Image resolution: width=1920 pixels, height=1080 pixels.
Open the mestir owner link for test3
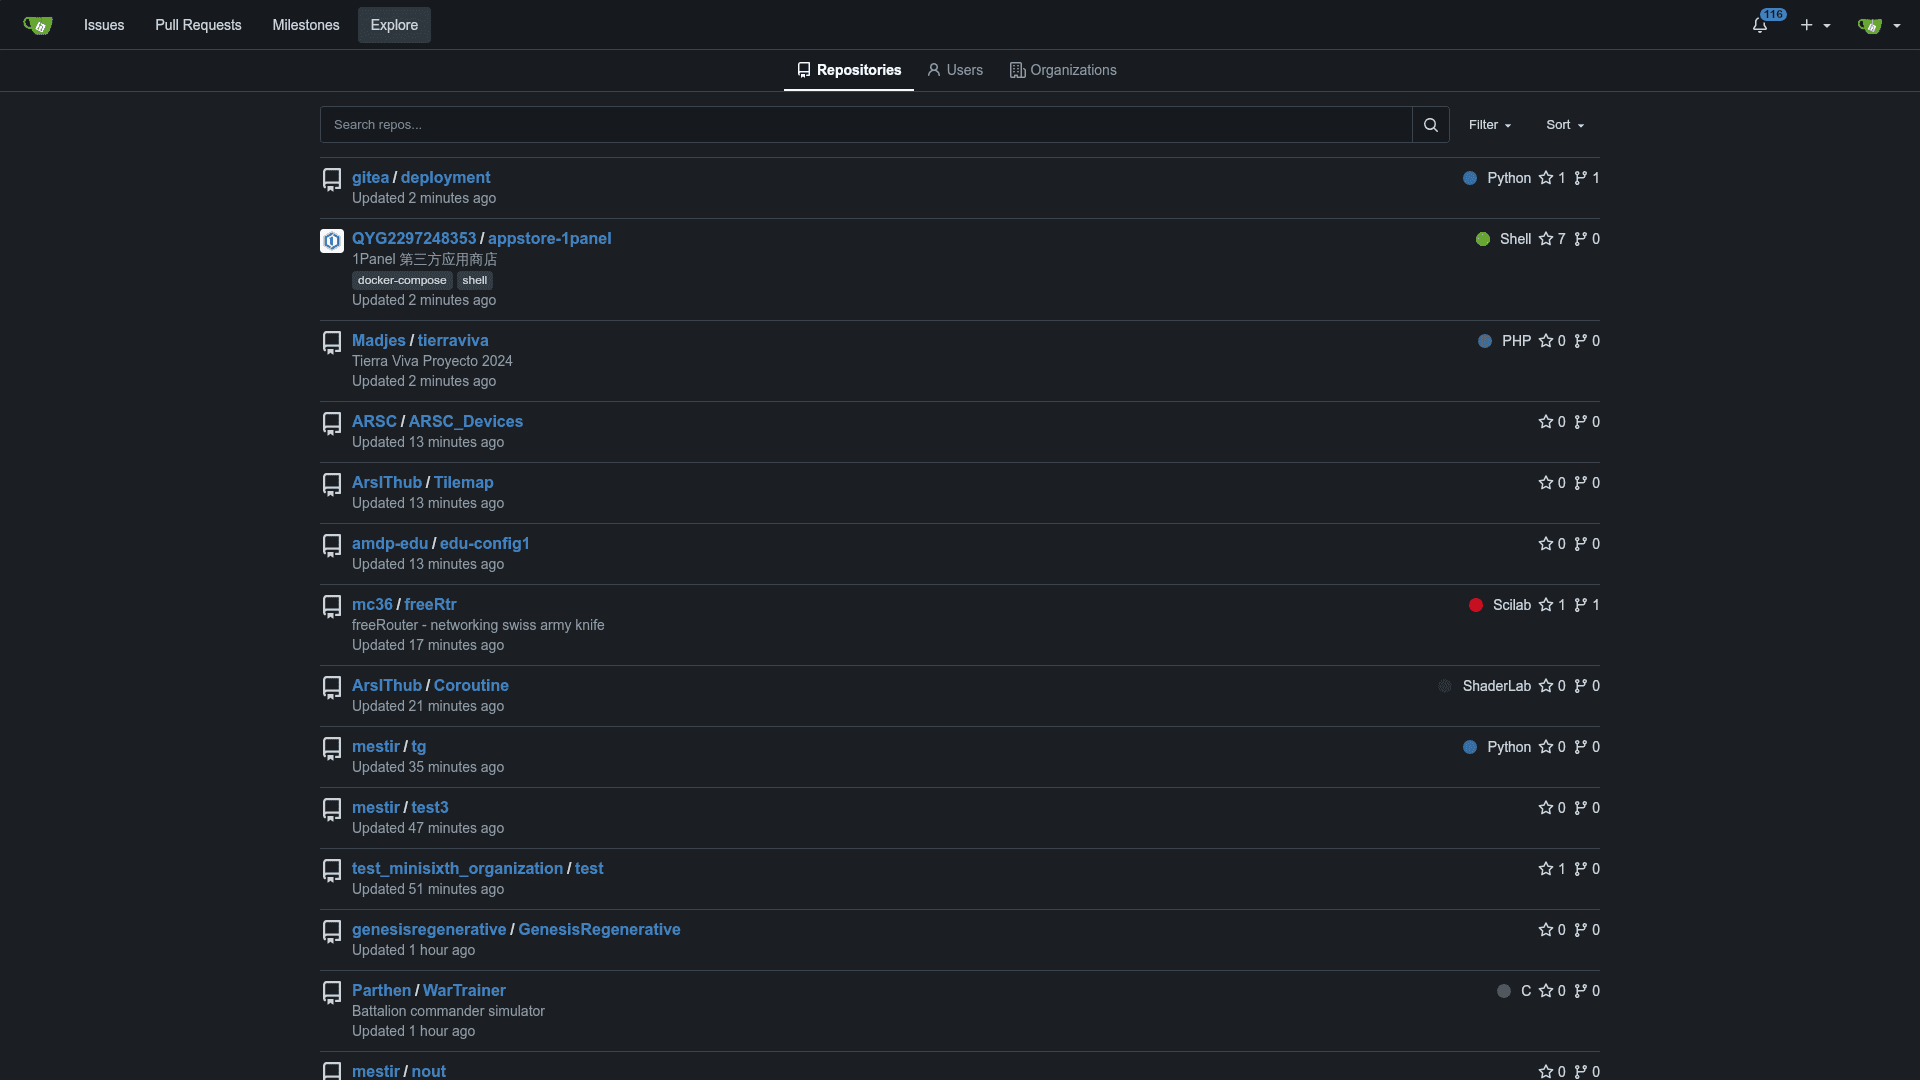(376, 808)
